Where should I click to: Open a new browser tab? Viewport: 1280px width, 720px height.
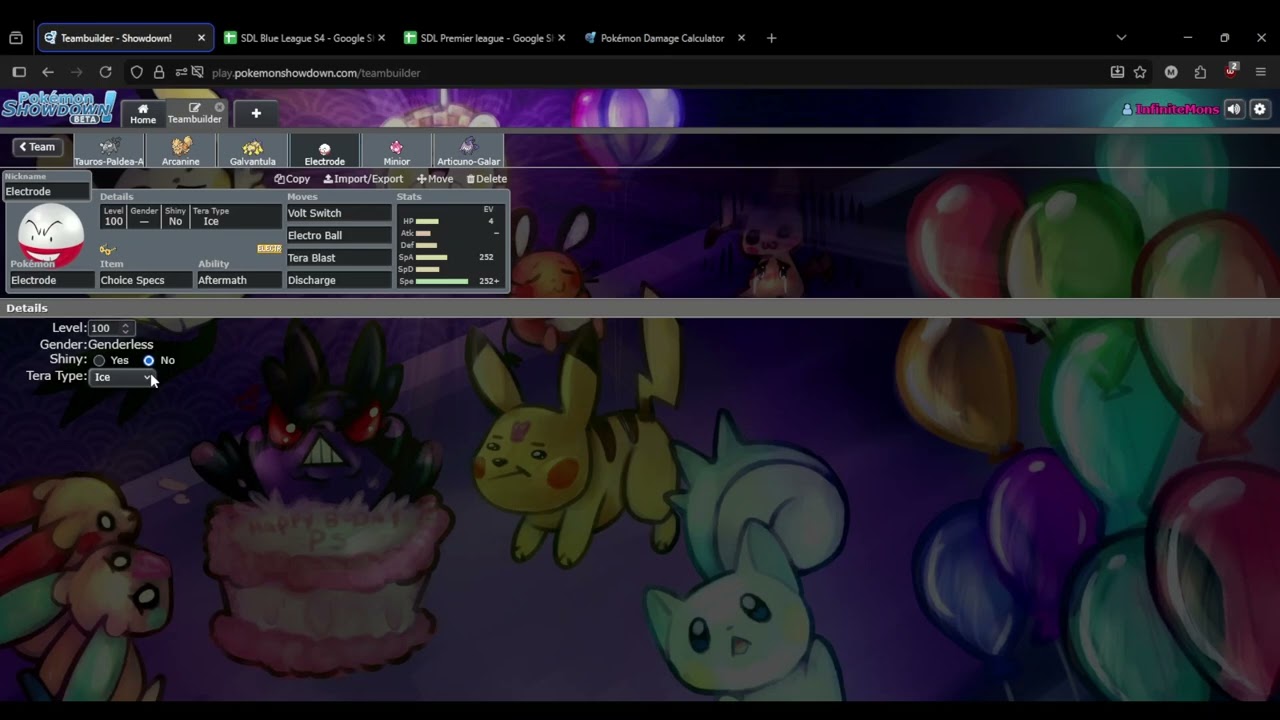pos(771,38)
